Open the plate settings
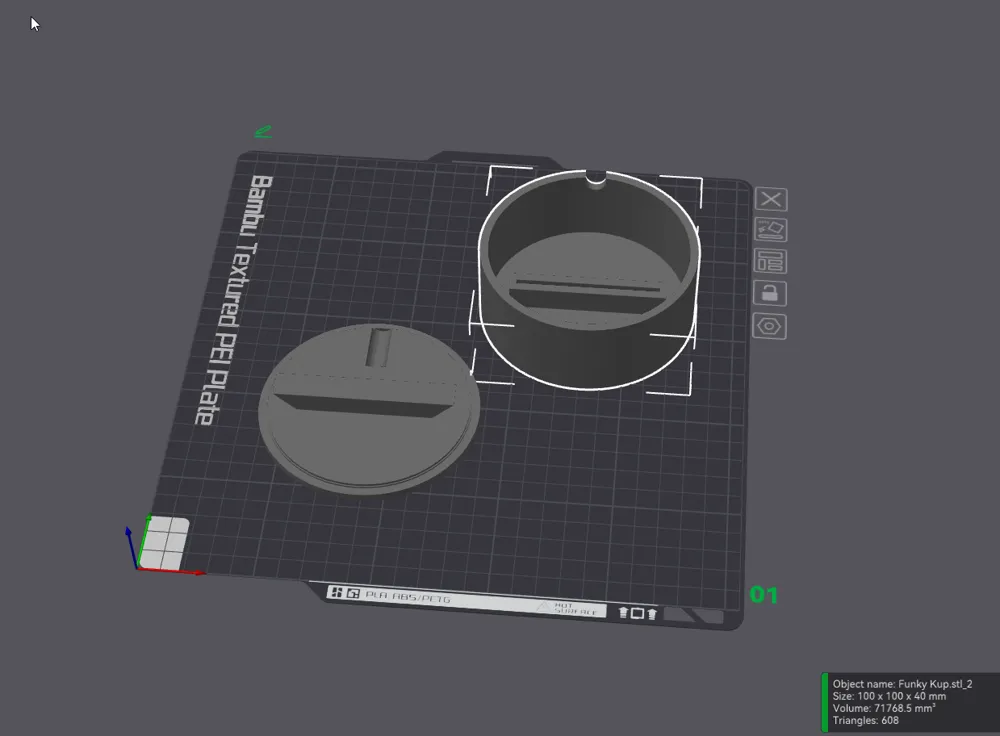1000x736 pixels. coord(771,325)
